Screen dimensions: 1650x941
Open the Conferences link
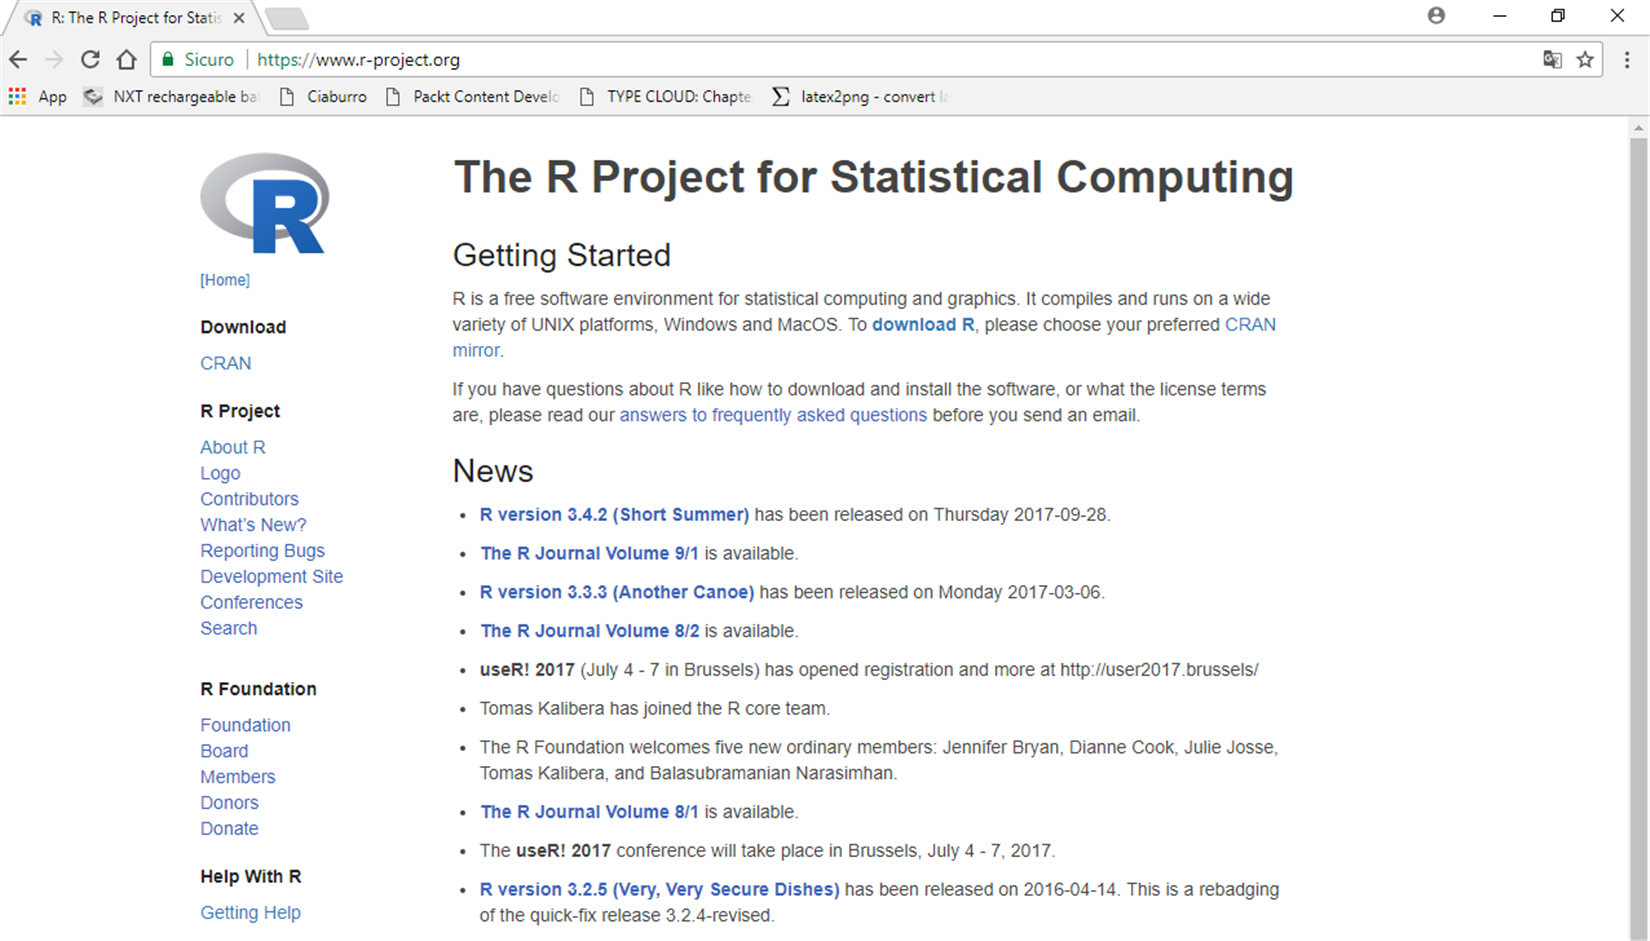(x=251, y=603)
